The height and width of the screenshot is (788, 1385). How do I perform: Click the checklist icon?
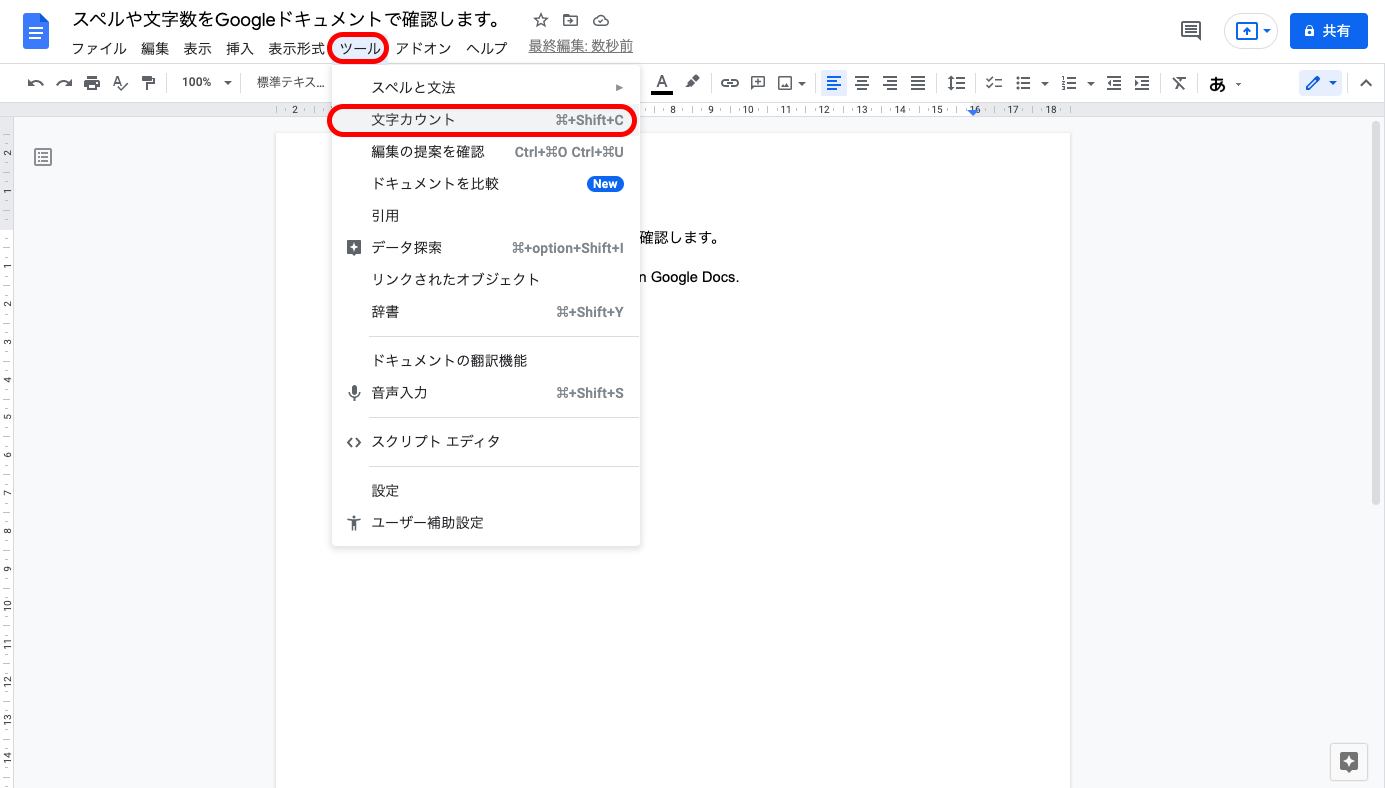pos(994,83)
